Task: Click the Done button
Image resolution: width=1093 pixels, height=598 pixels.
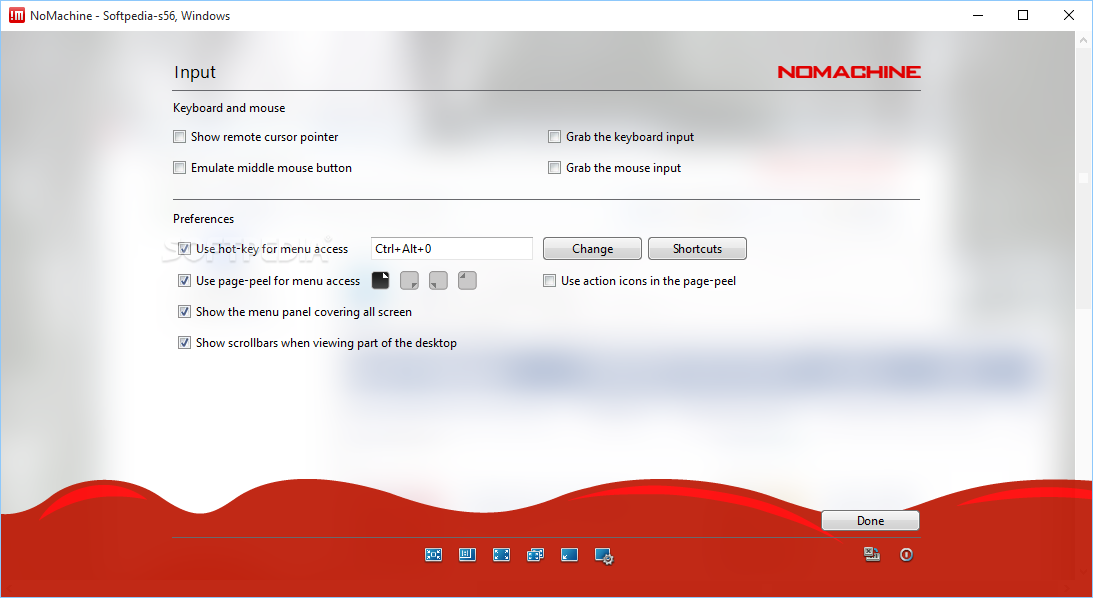Action: coord(870,521)
